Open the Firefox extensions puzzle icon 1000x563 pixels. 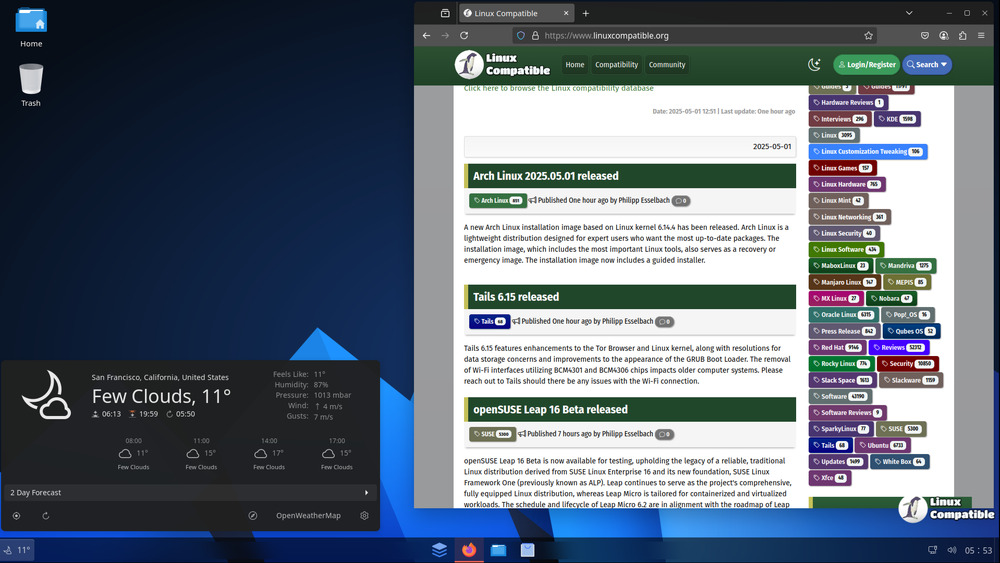pyautogui.click(x=962, y=35)
